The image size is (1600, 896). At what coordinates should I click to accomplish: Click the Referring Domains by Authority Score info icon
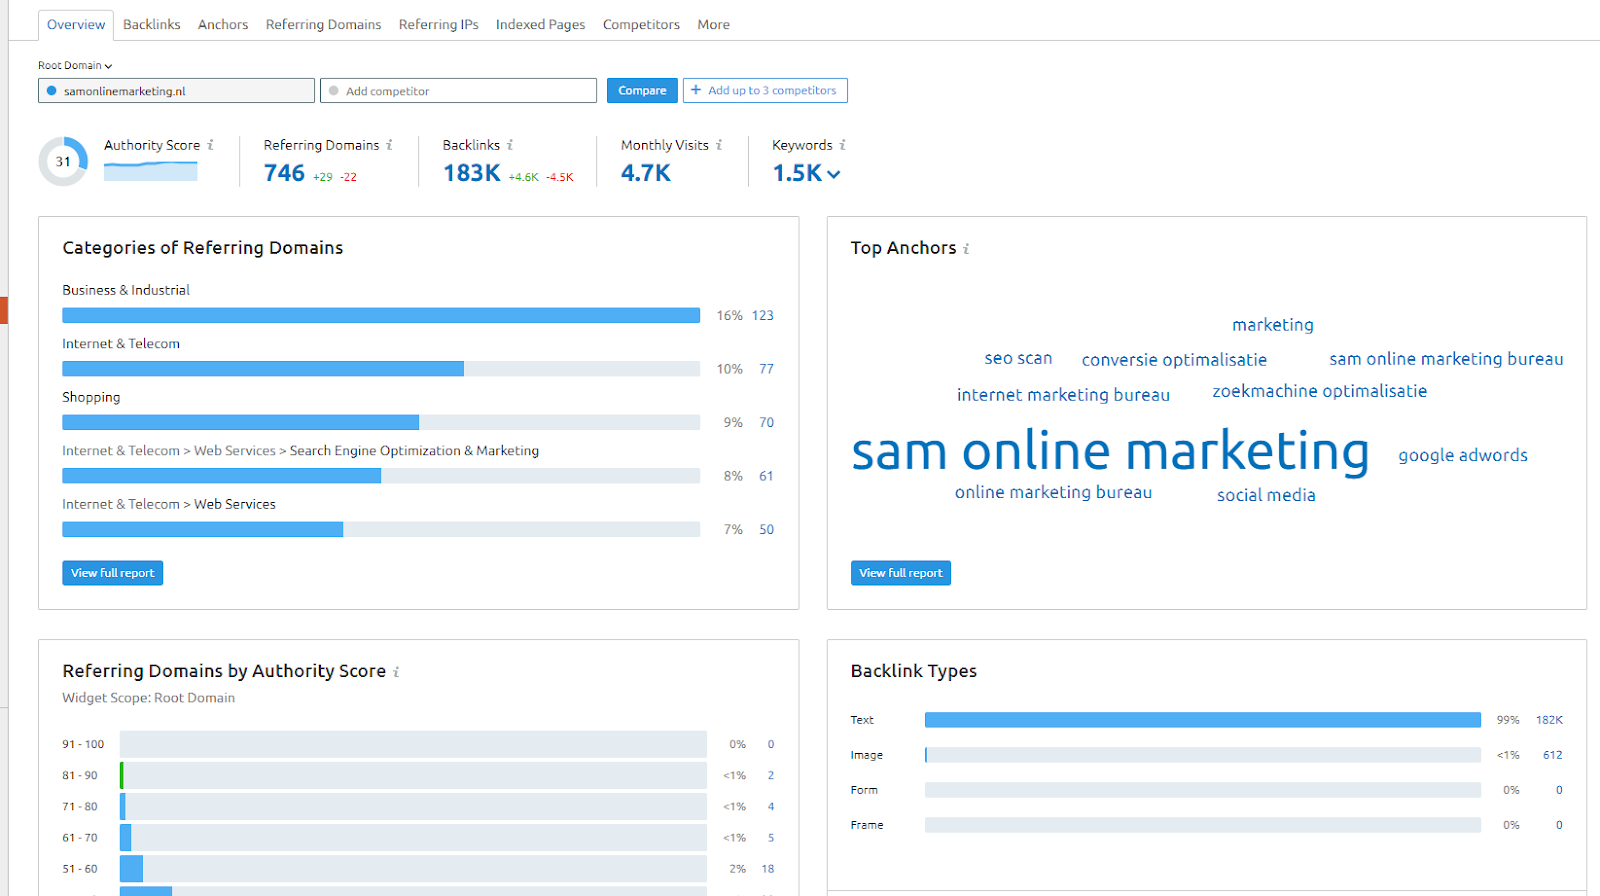click(x=396, y=672)
